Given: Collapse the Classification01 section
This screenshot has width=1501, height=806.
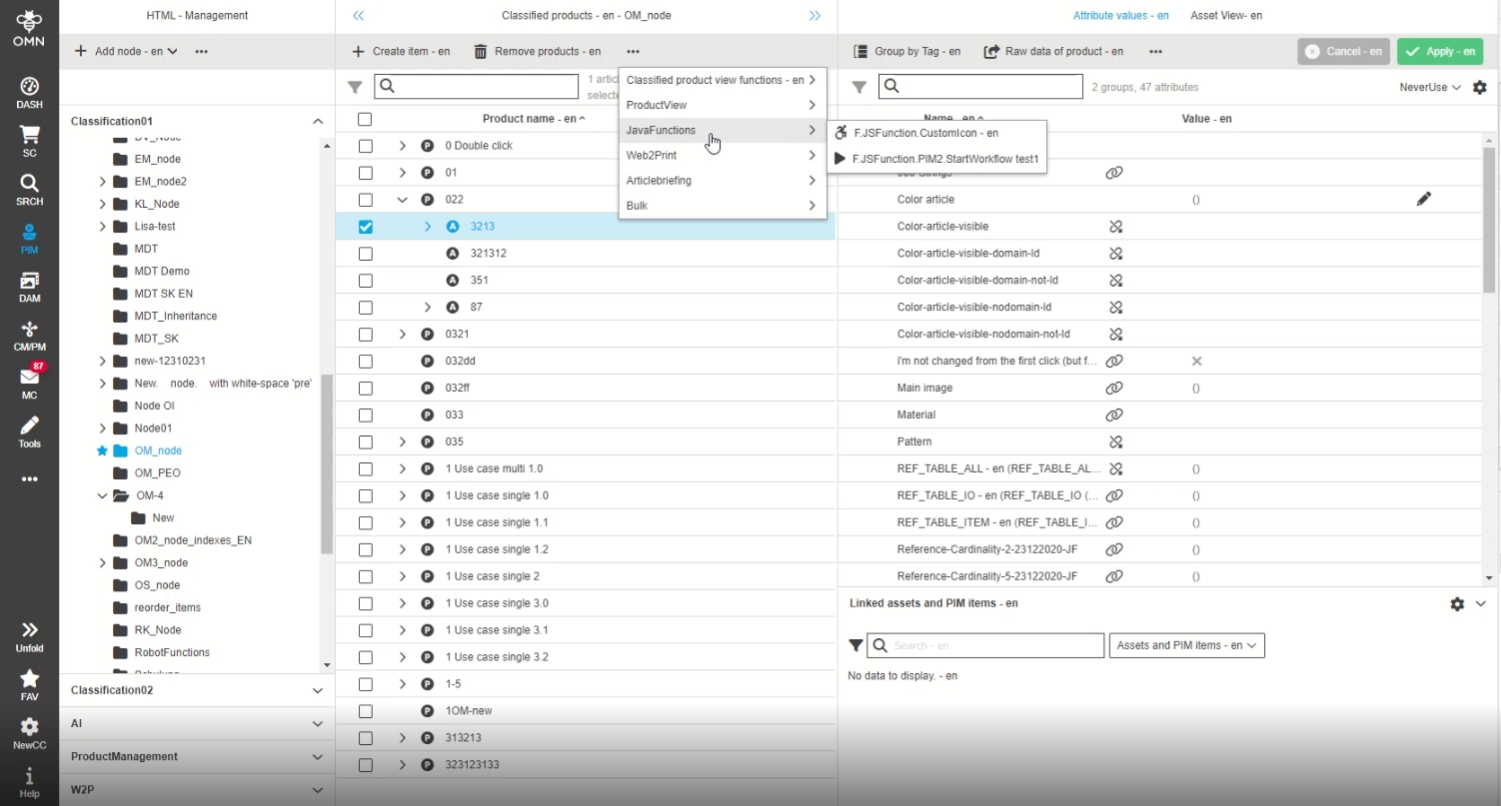Looking at the screenshot, I should coord(318,121).
